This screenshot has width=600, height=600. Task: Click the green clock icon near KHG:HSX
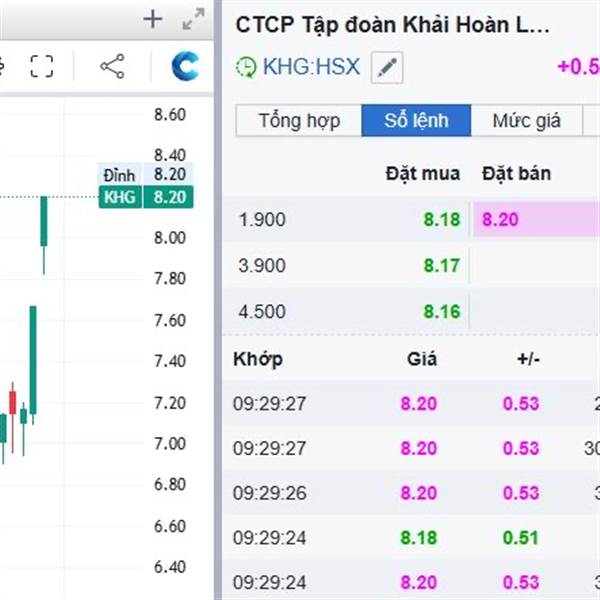pos(246,68)
